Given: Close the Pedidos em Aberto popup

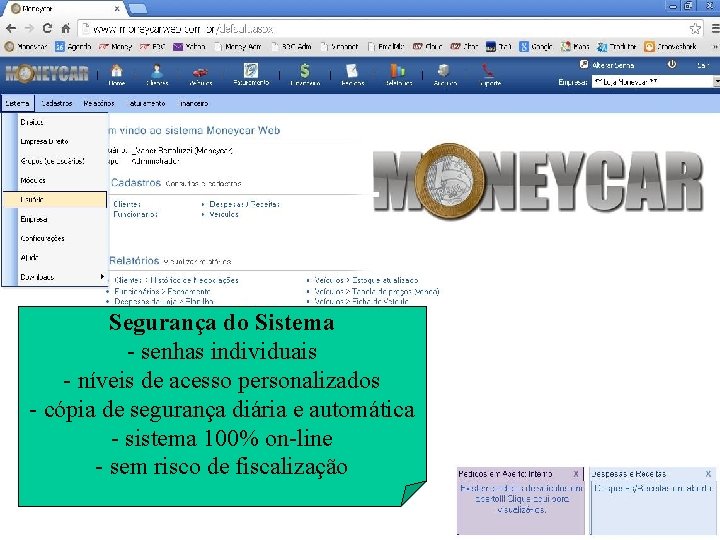Looking at the screenshot, I should pos(575,473).
